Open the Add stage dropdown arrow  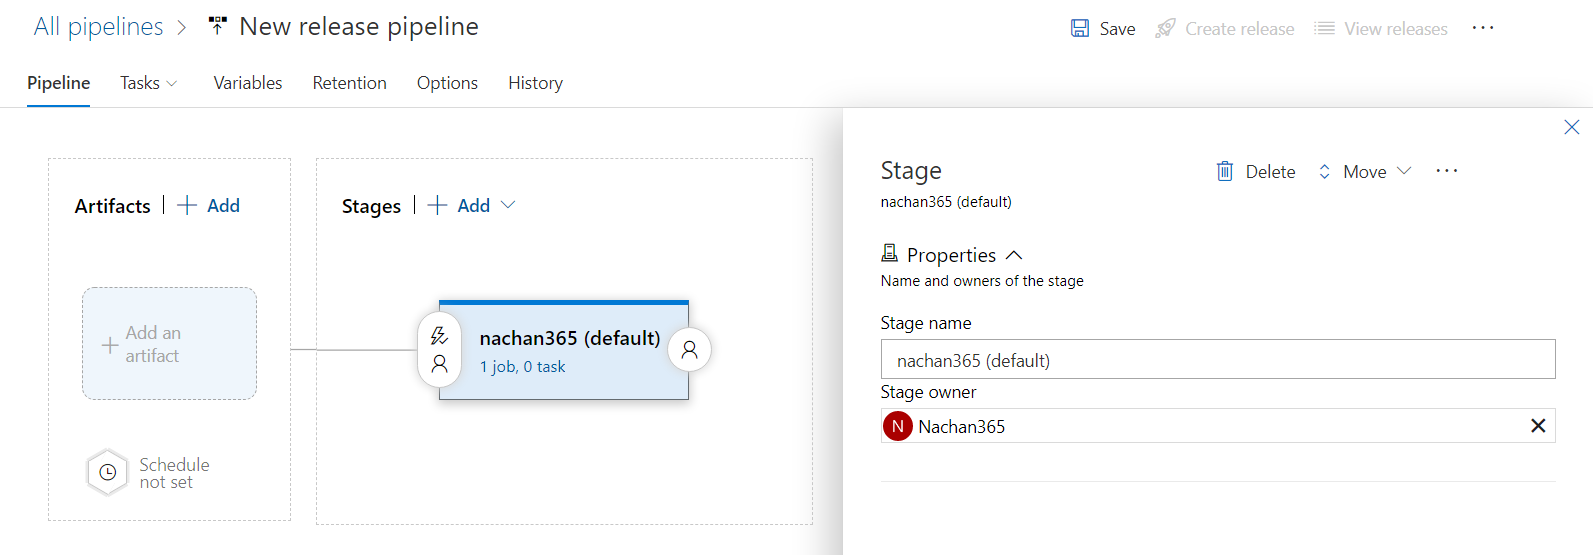508,205
